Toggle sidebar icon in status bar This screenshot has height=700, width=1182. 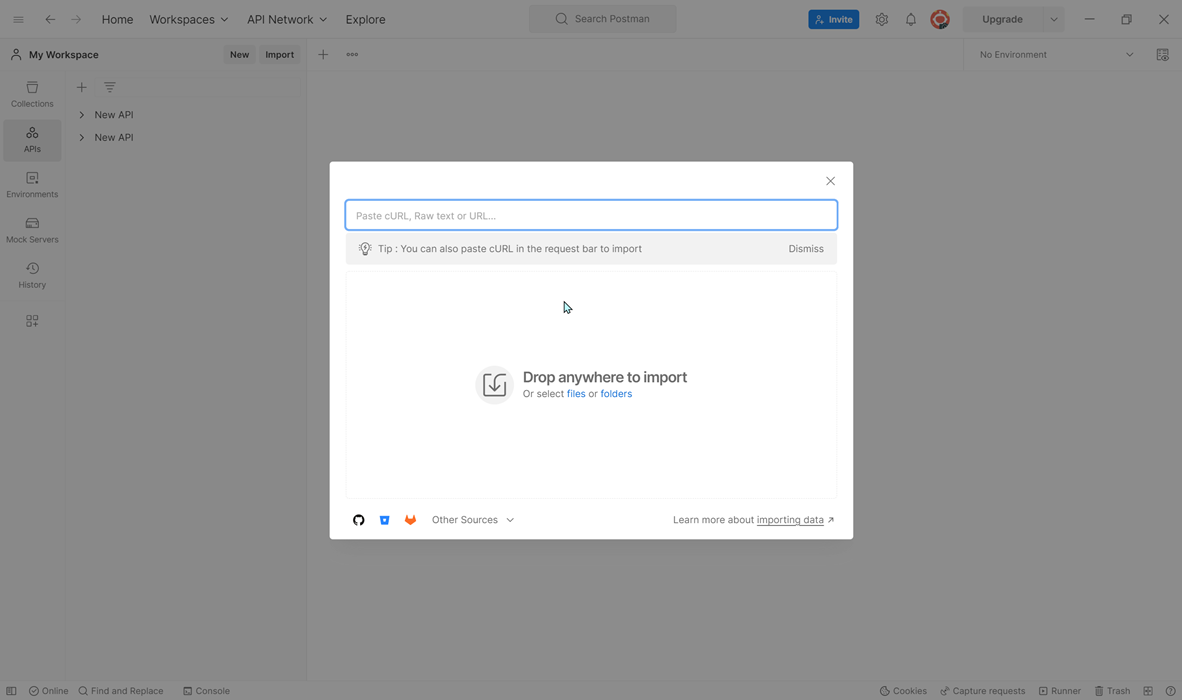coord(11,691)
